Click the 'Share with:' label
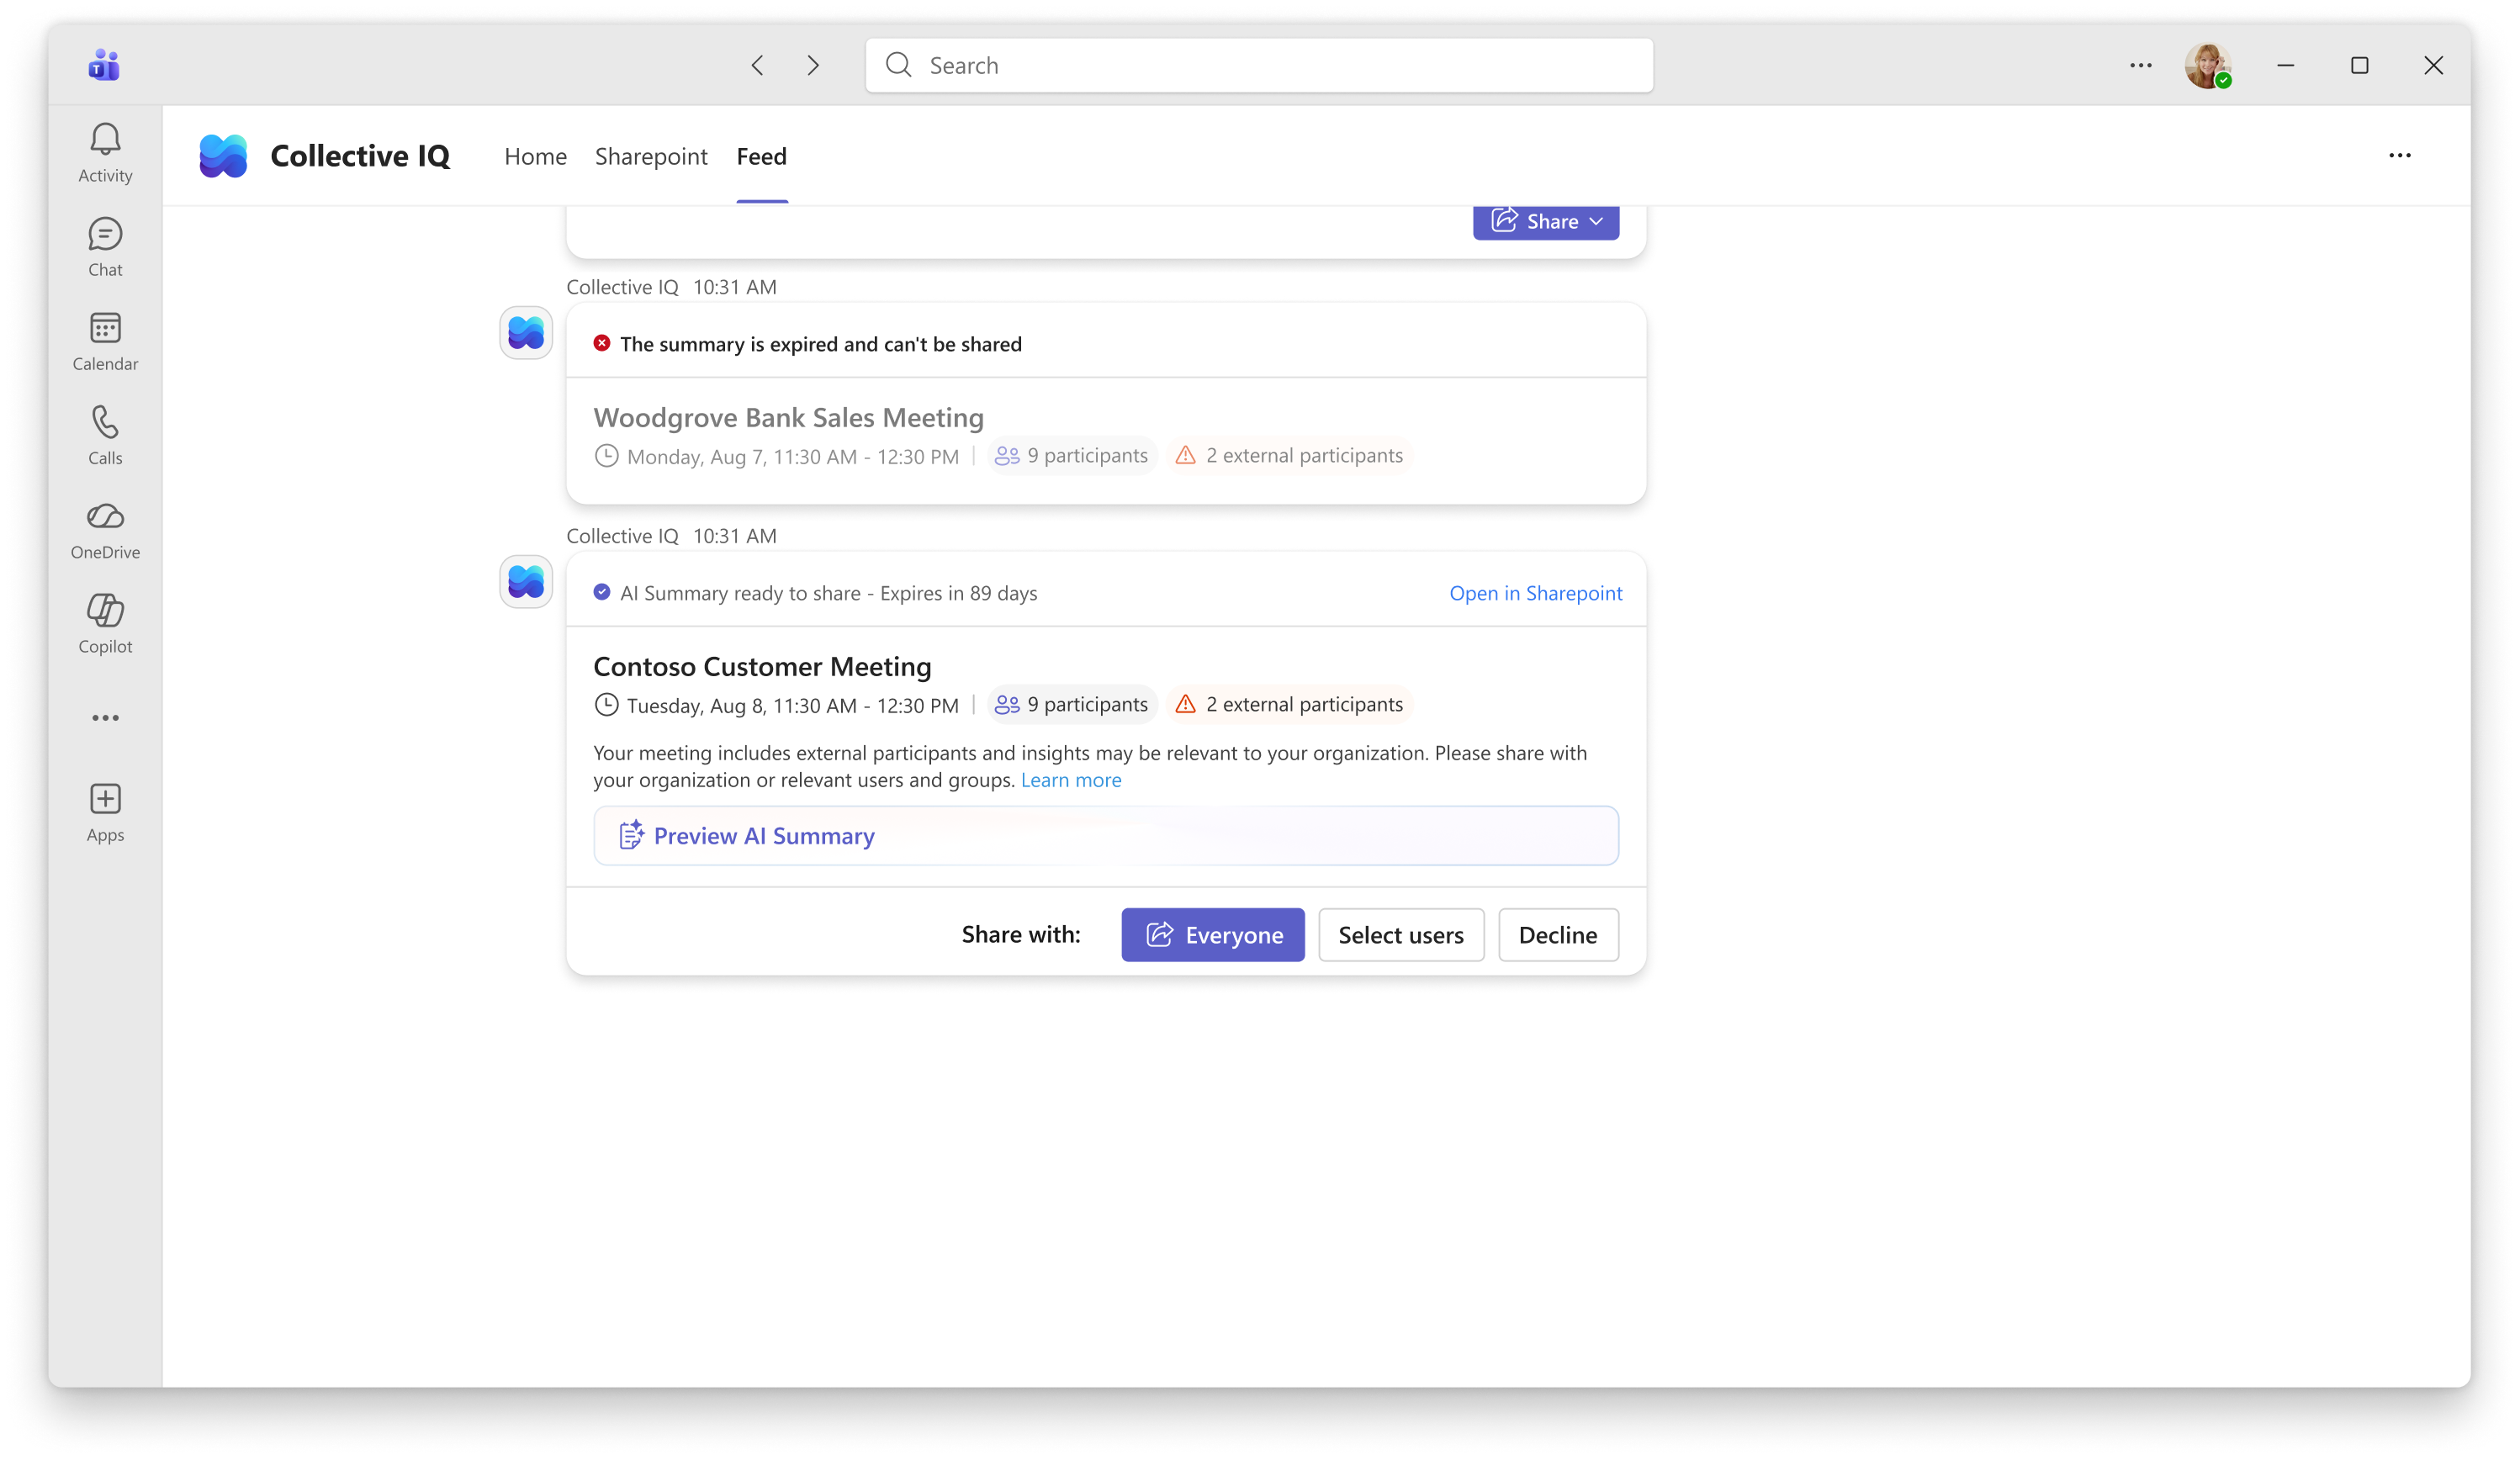Screen dimensions: 2520x1460 (1021, 934)
